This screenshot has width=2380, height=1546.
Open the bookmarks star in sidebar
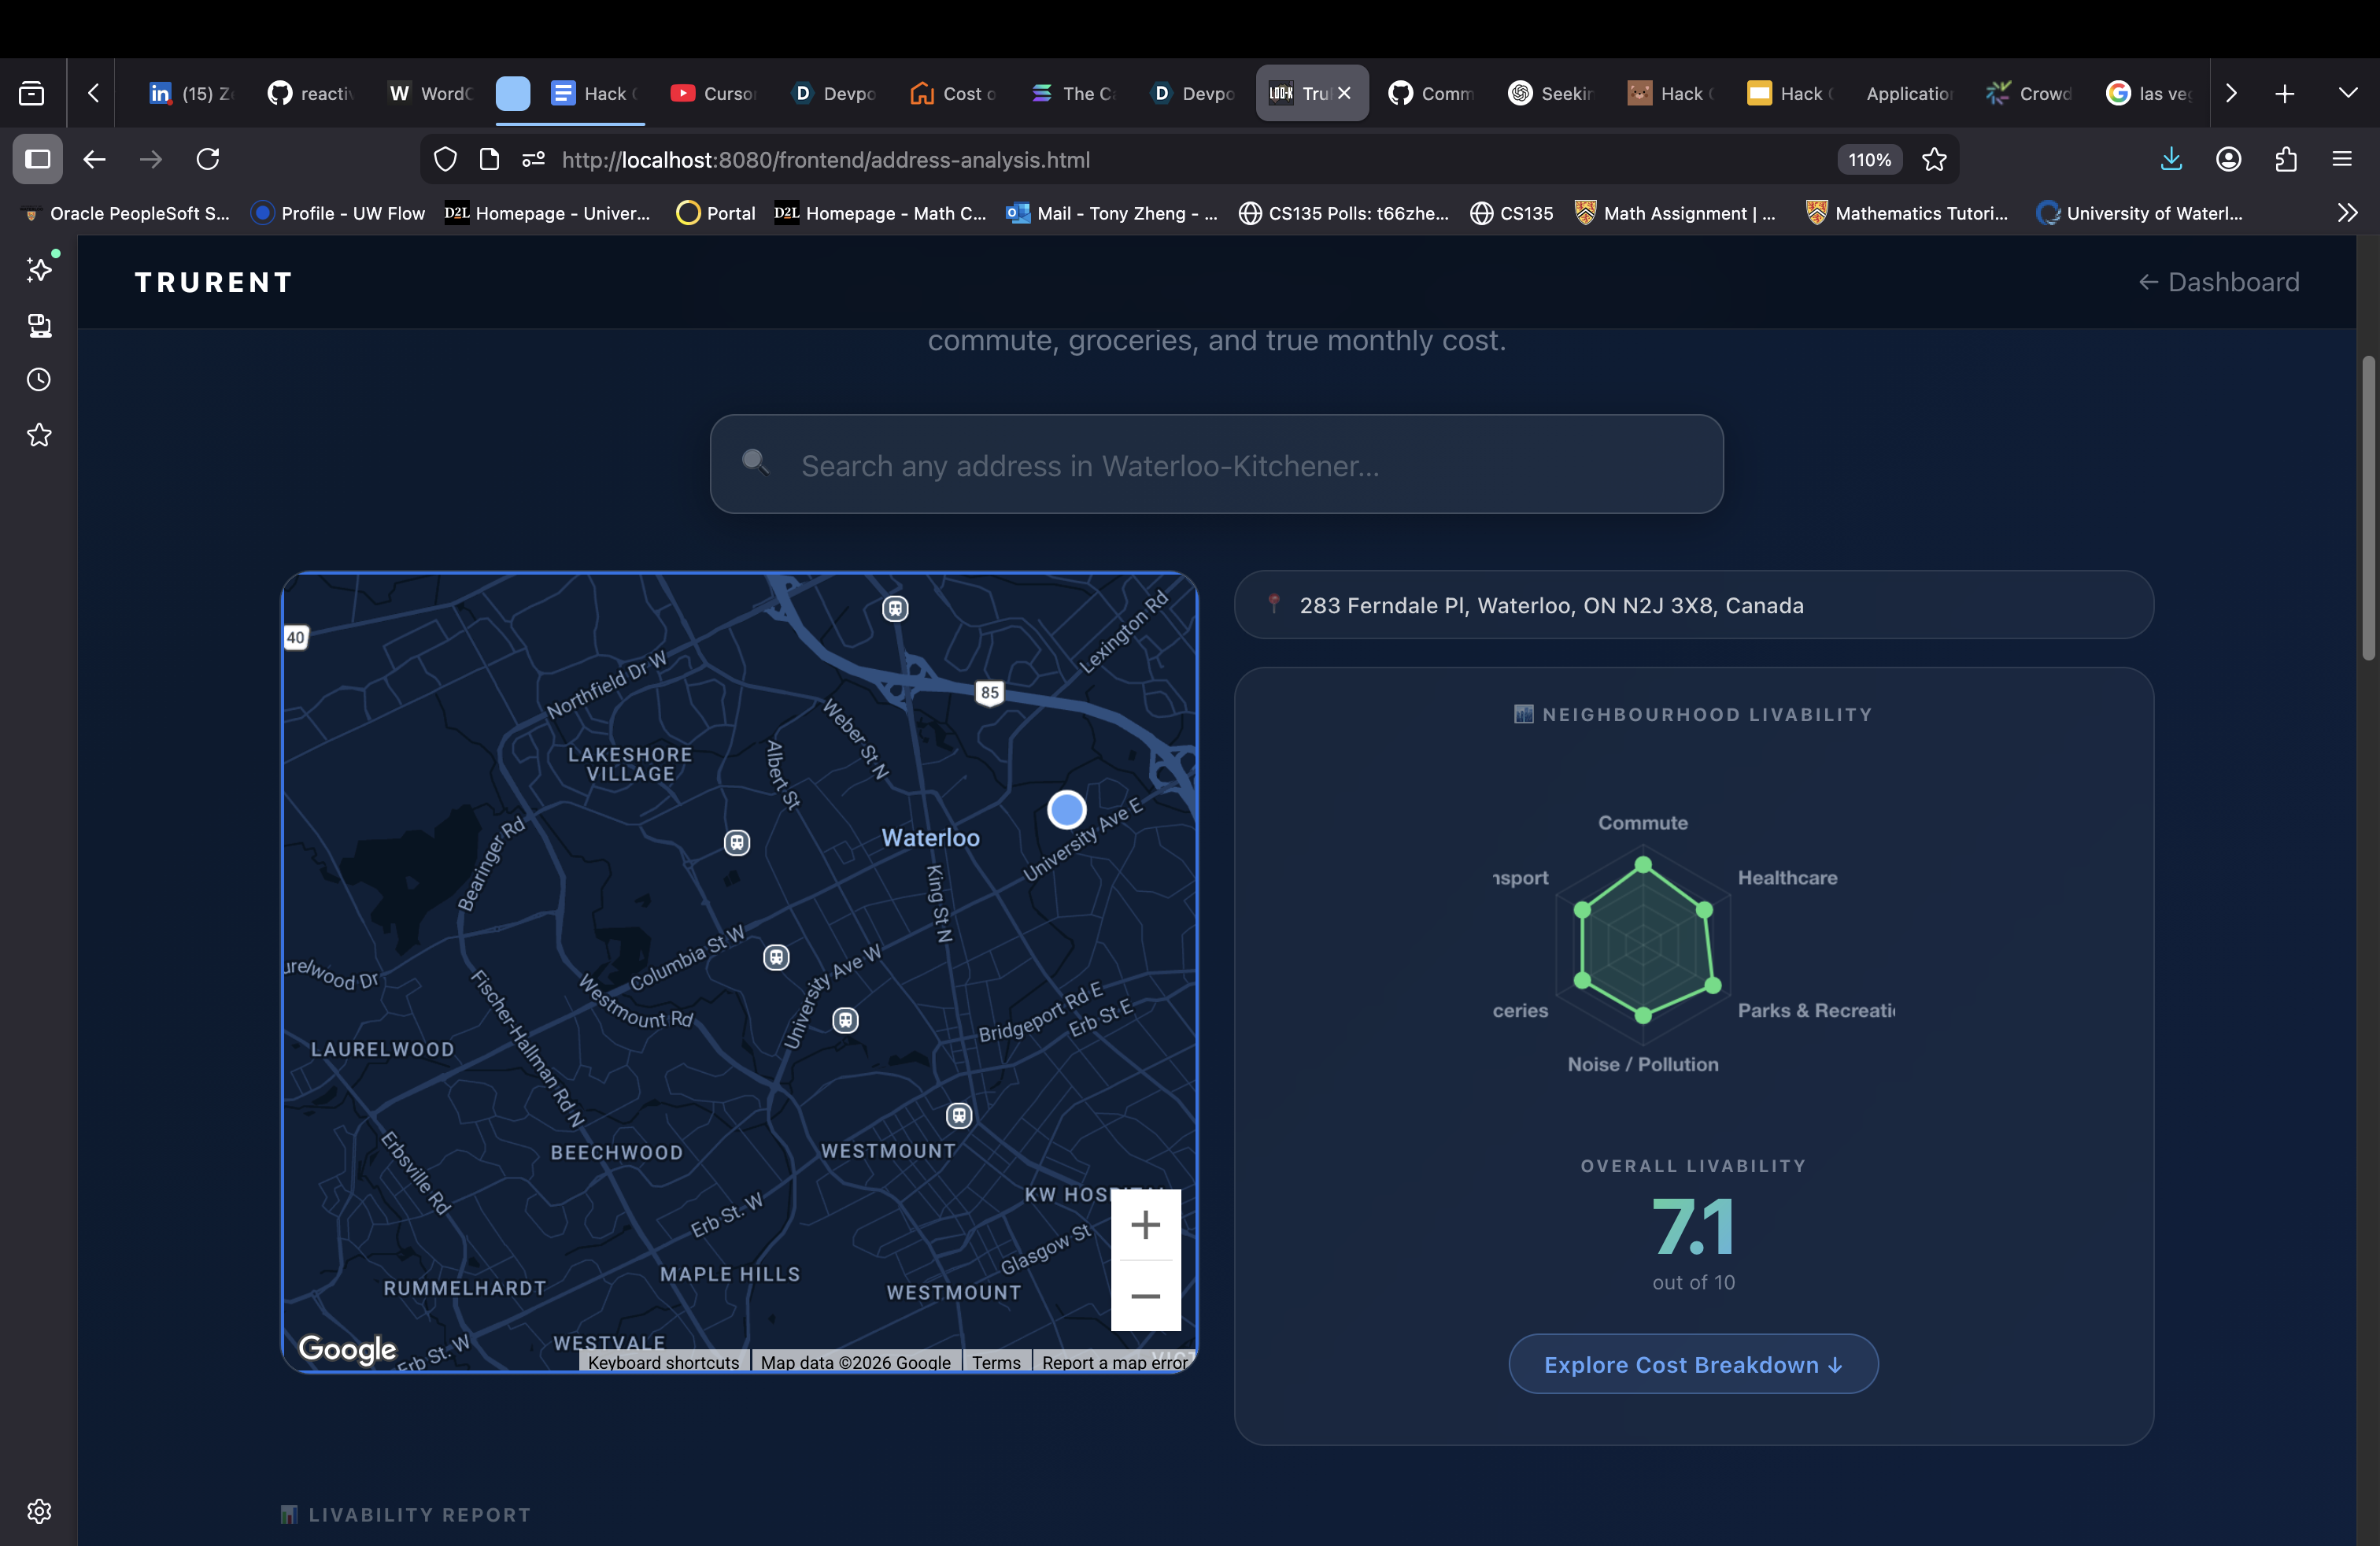[39, 435]
